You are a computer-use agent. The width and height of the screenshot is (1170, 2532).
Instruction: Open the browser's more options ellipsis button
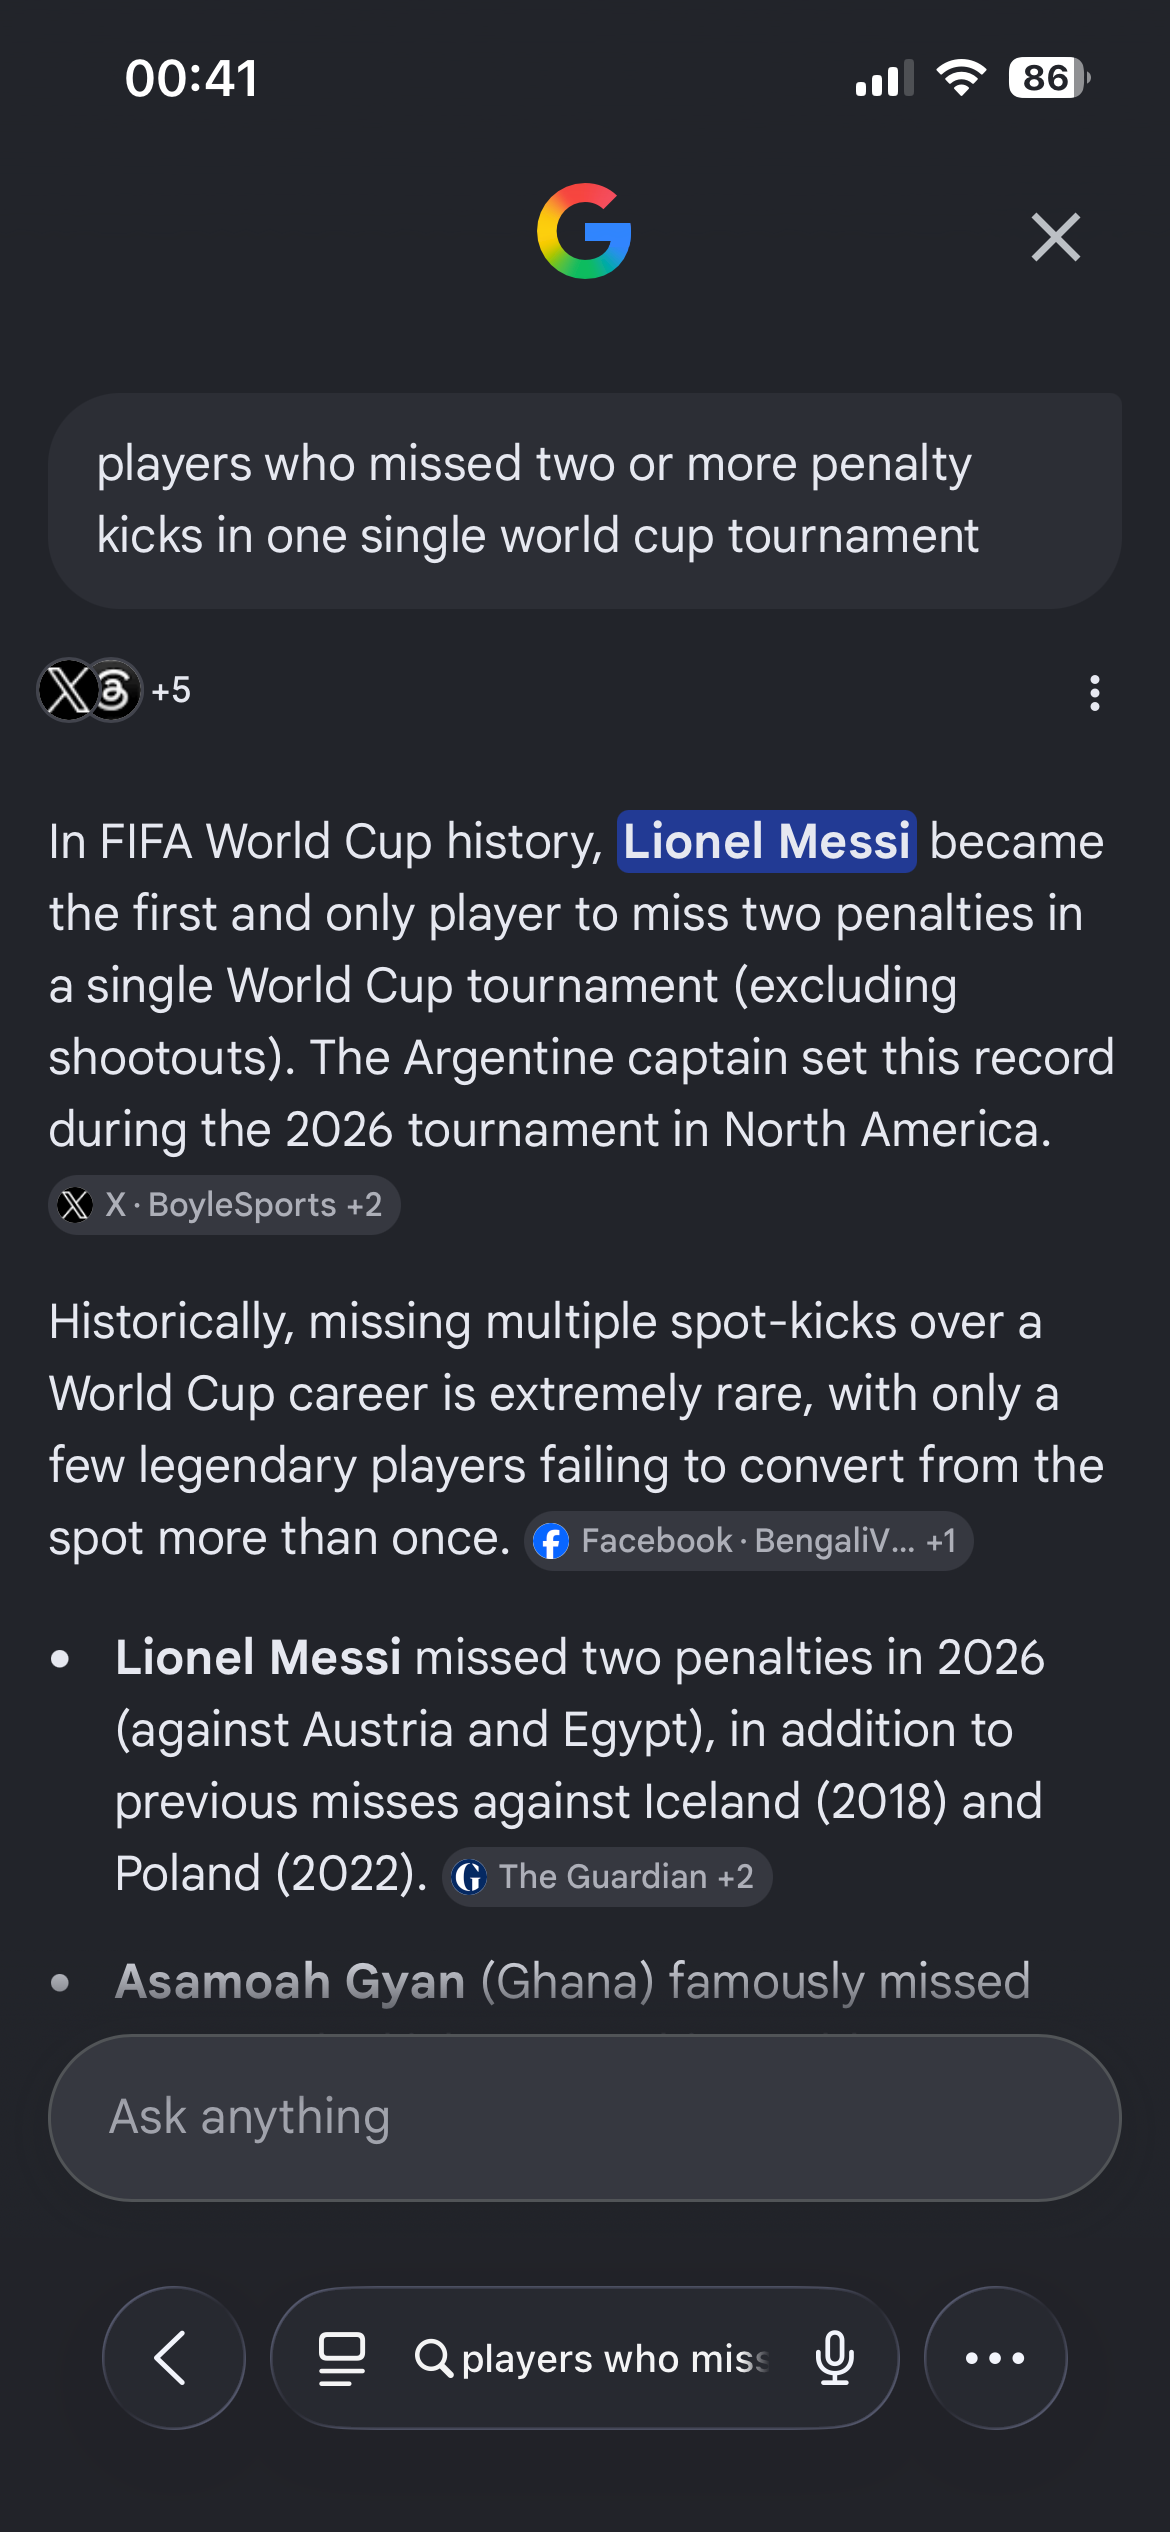coord(996,2358)
